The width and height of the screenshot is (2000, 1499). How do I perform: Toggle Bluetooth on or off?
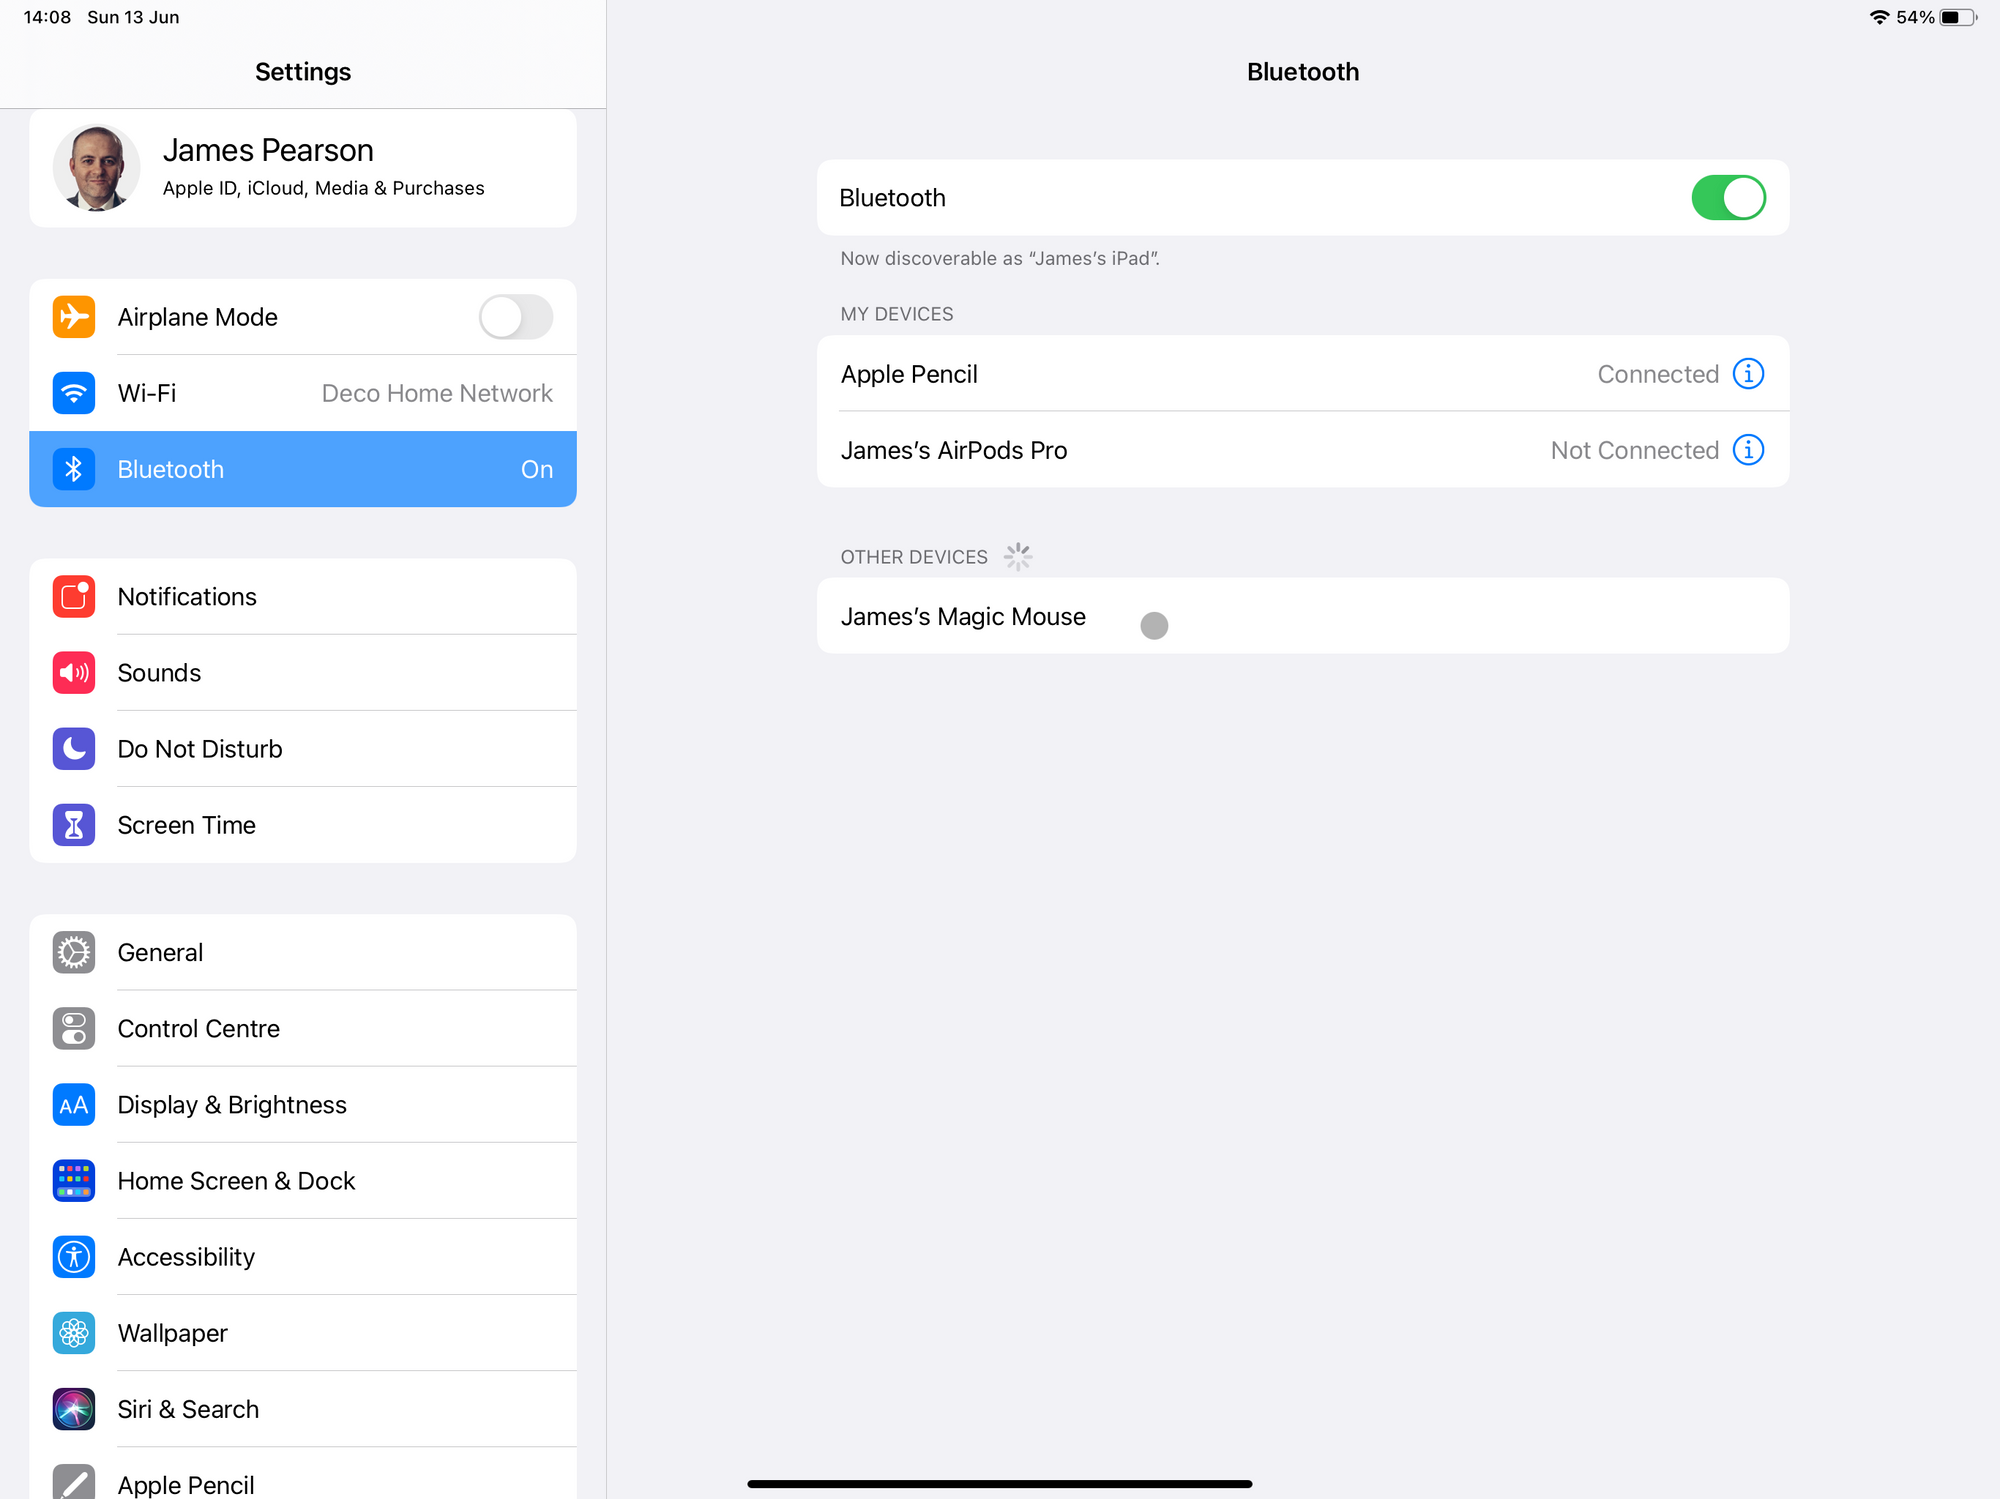(1726, 197)
